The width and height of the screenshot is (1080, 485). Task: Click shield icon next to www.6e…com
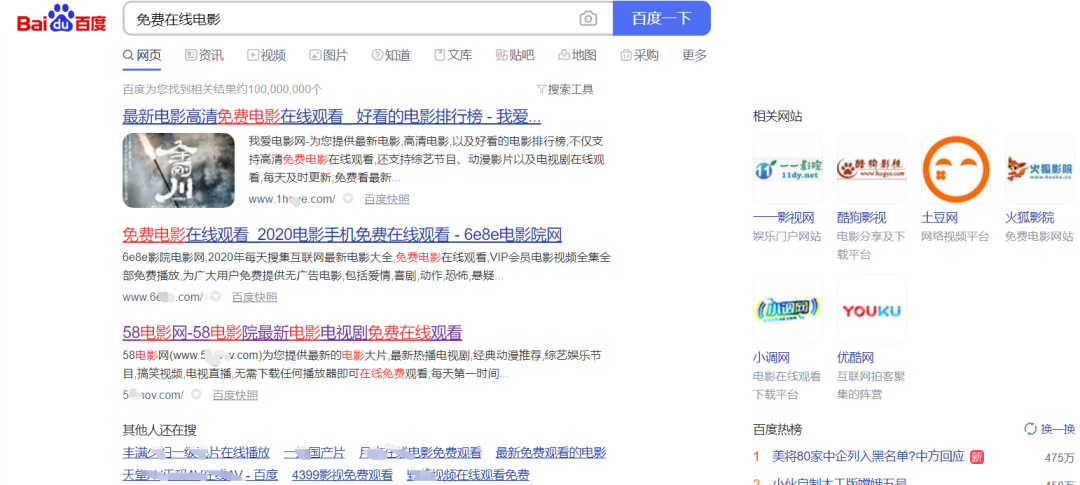[216, 297]
